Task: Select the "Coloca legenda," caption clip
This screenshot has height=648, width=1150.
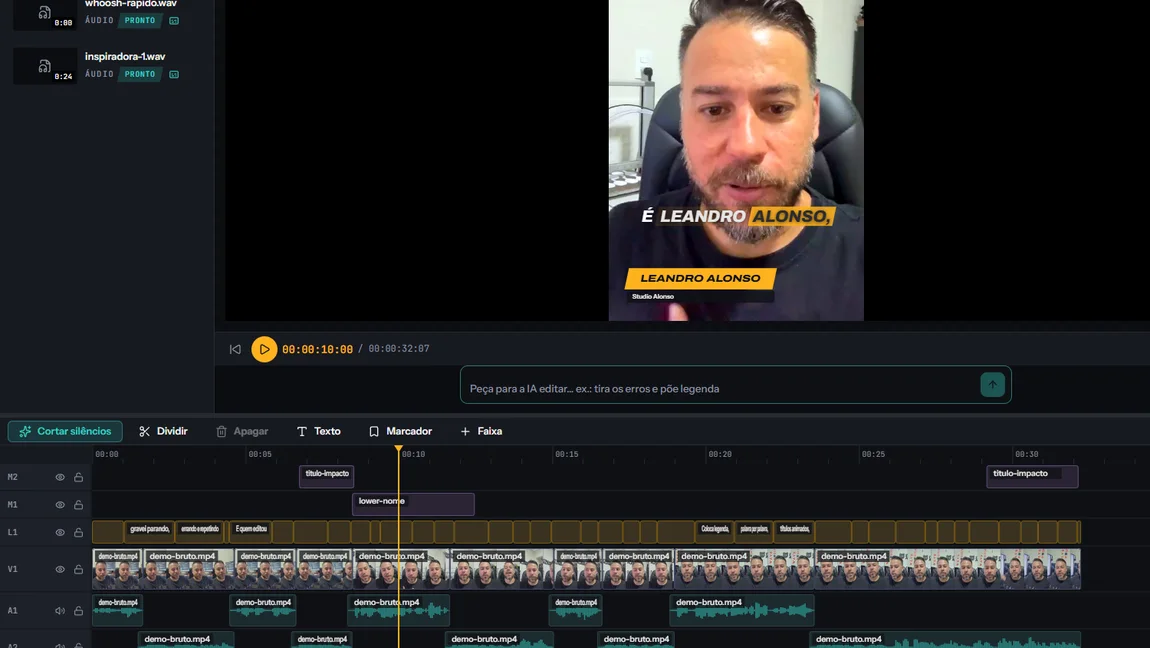Action: [x=715, y=531]
